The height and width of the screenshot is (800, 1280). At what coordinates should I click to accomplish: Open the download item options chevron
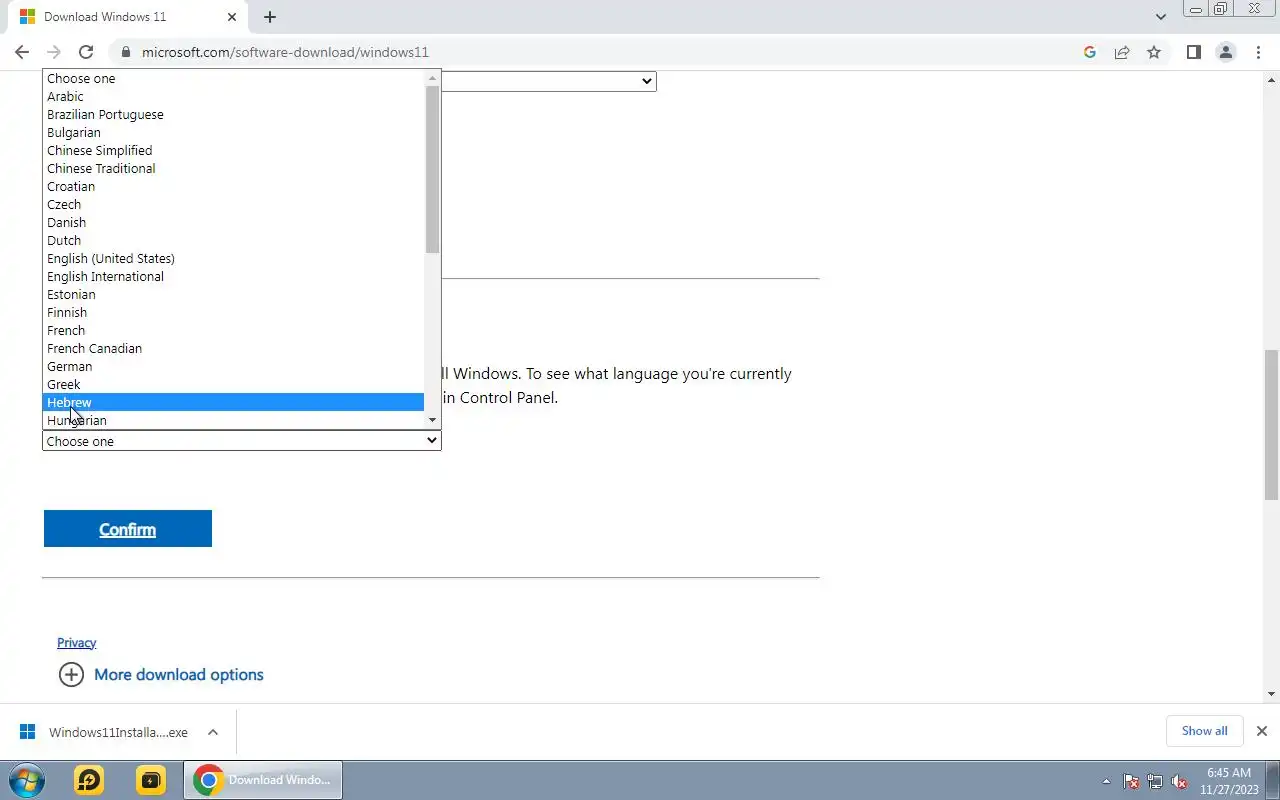pyautogui.click(x=213, y=732)
